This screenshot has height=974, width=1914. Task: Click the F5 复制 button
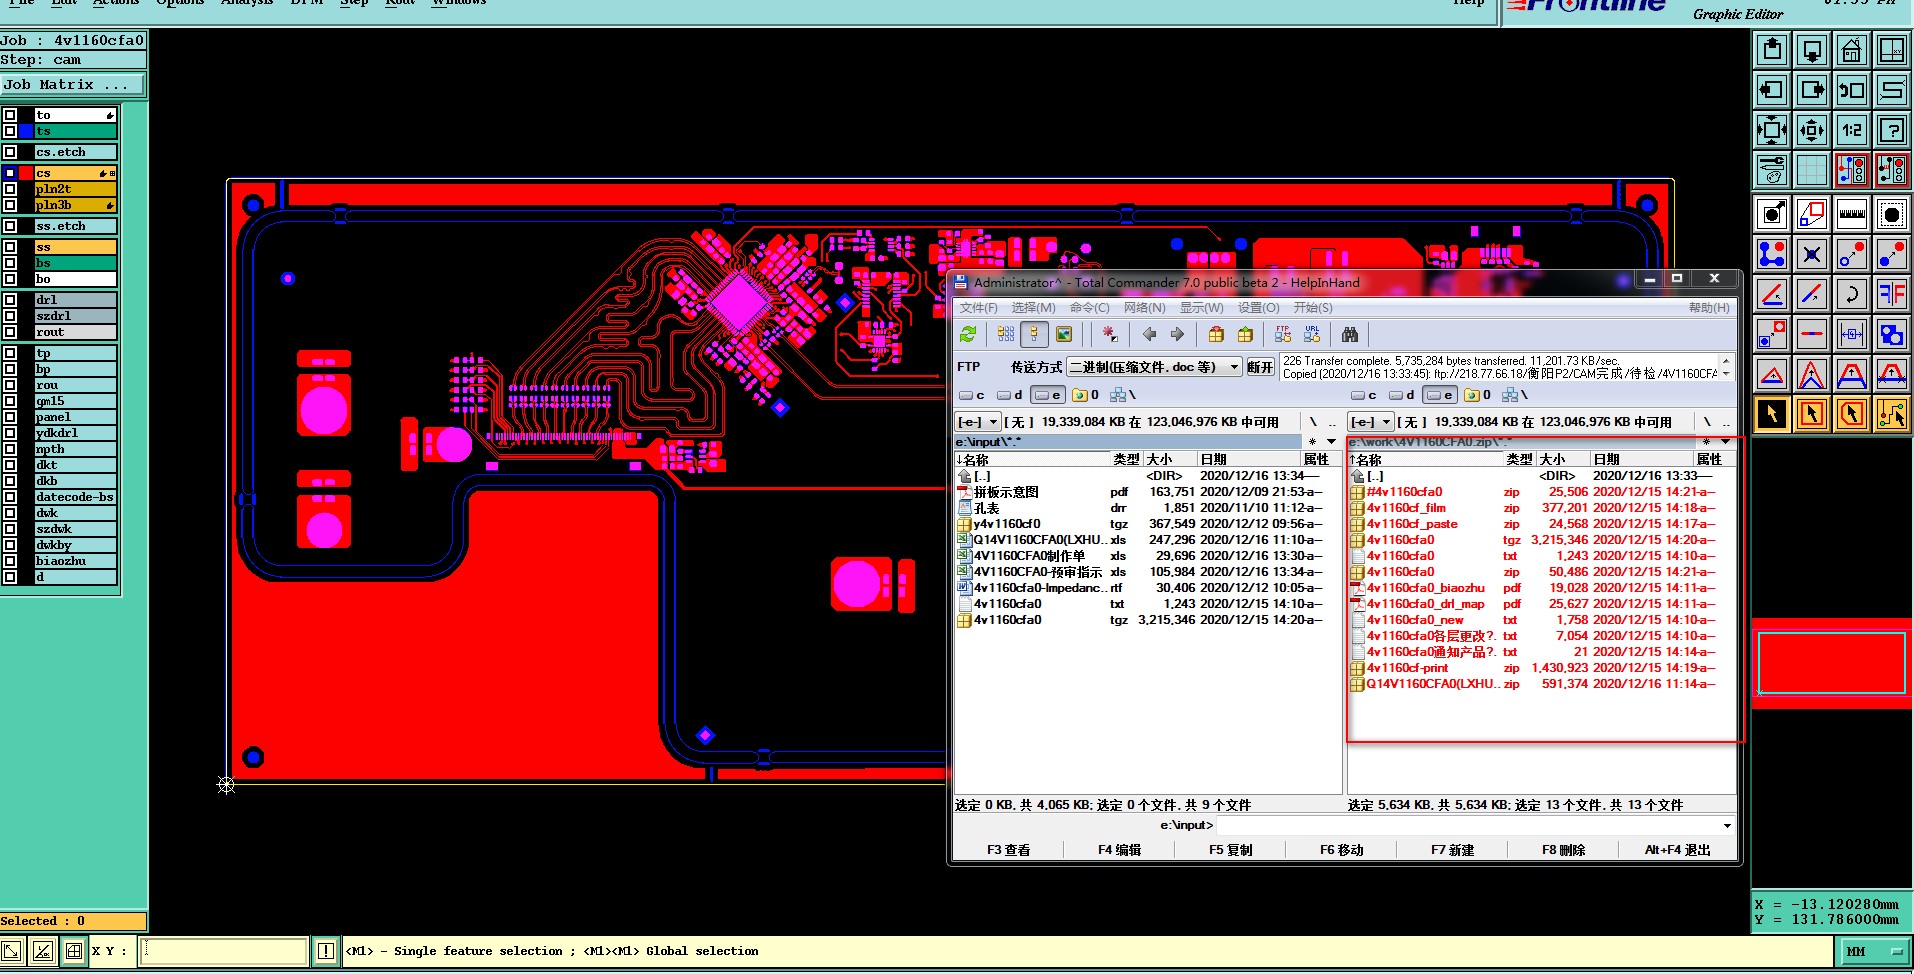(1230, 850)
